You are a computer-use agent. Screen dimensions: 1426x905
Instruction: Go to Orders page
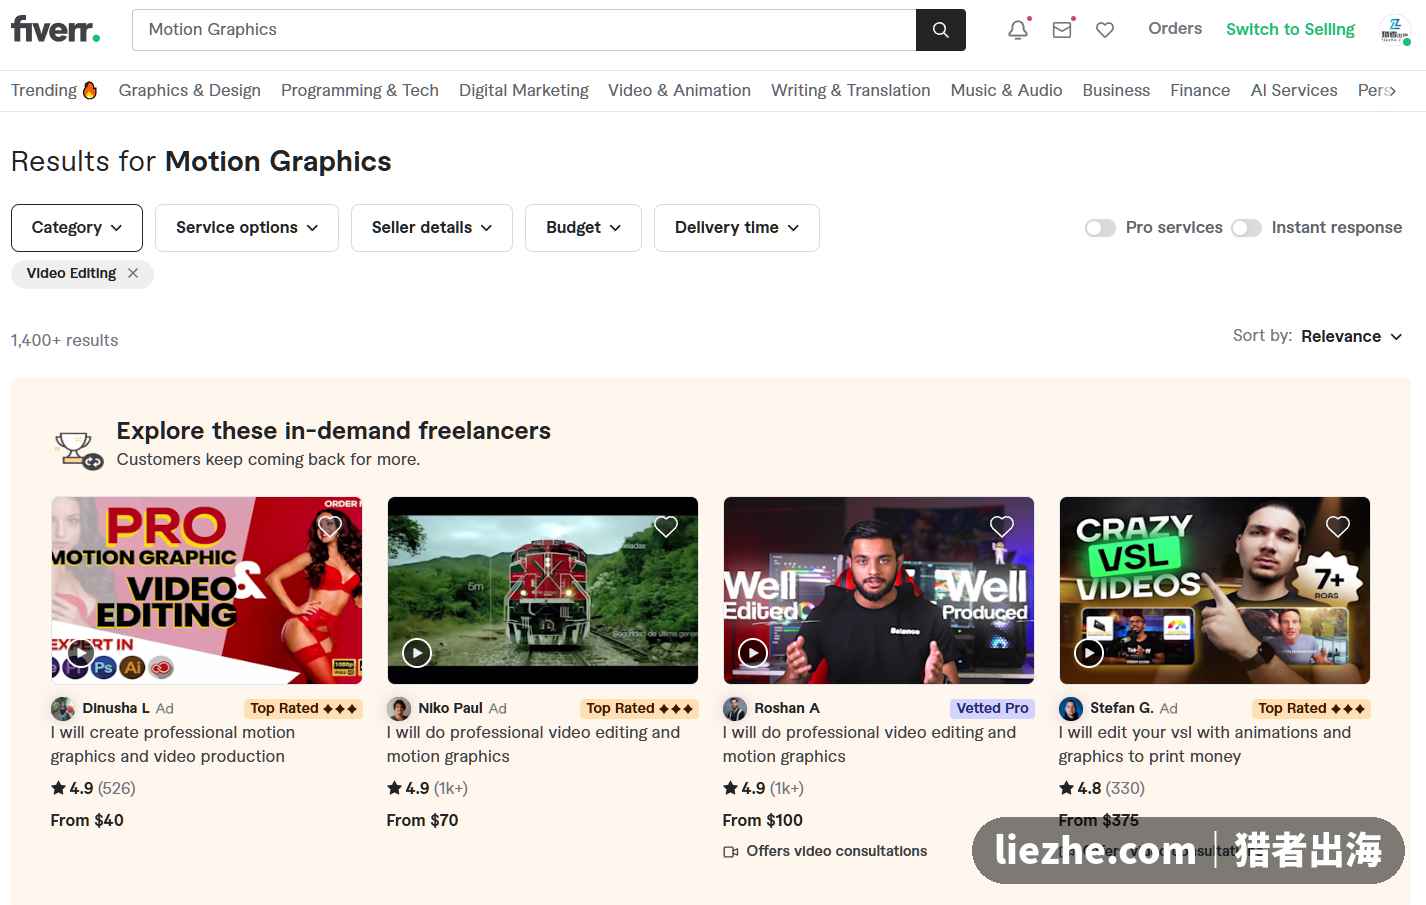1175,29
